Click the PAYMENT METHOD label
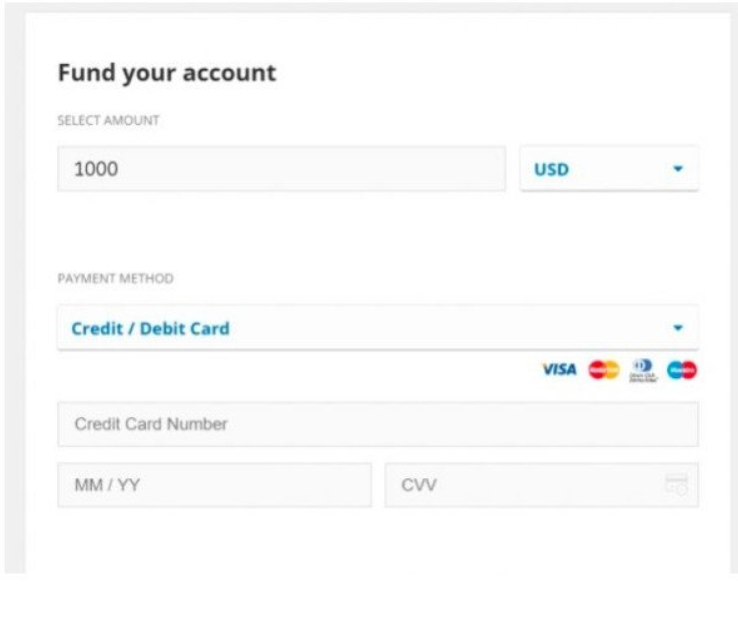 click(x=115, y=278)
